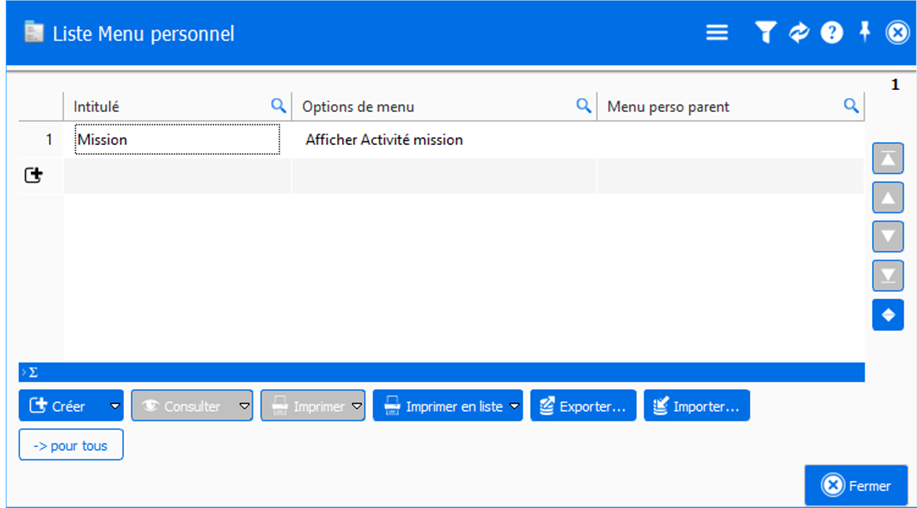The width and height of the screenshot is (917, 508).
Task: Search the Options de menu column
Action: pyautogui.click(x=583, y=106)
